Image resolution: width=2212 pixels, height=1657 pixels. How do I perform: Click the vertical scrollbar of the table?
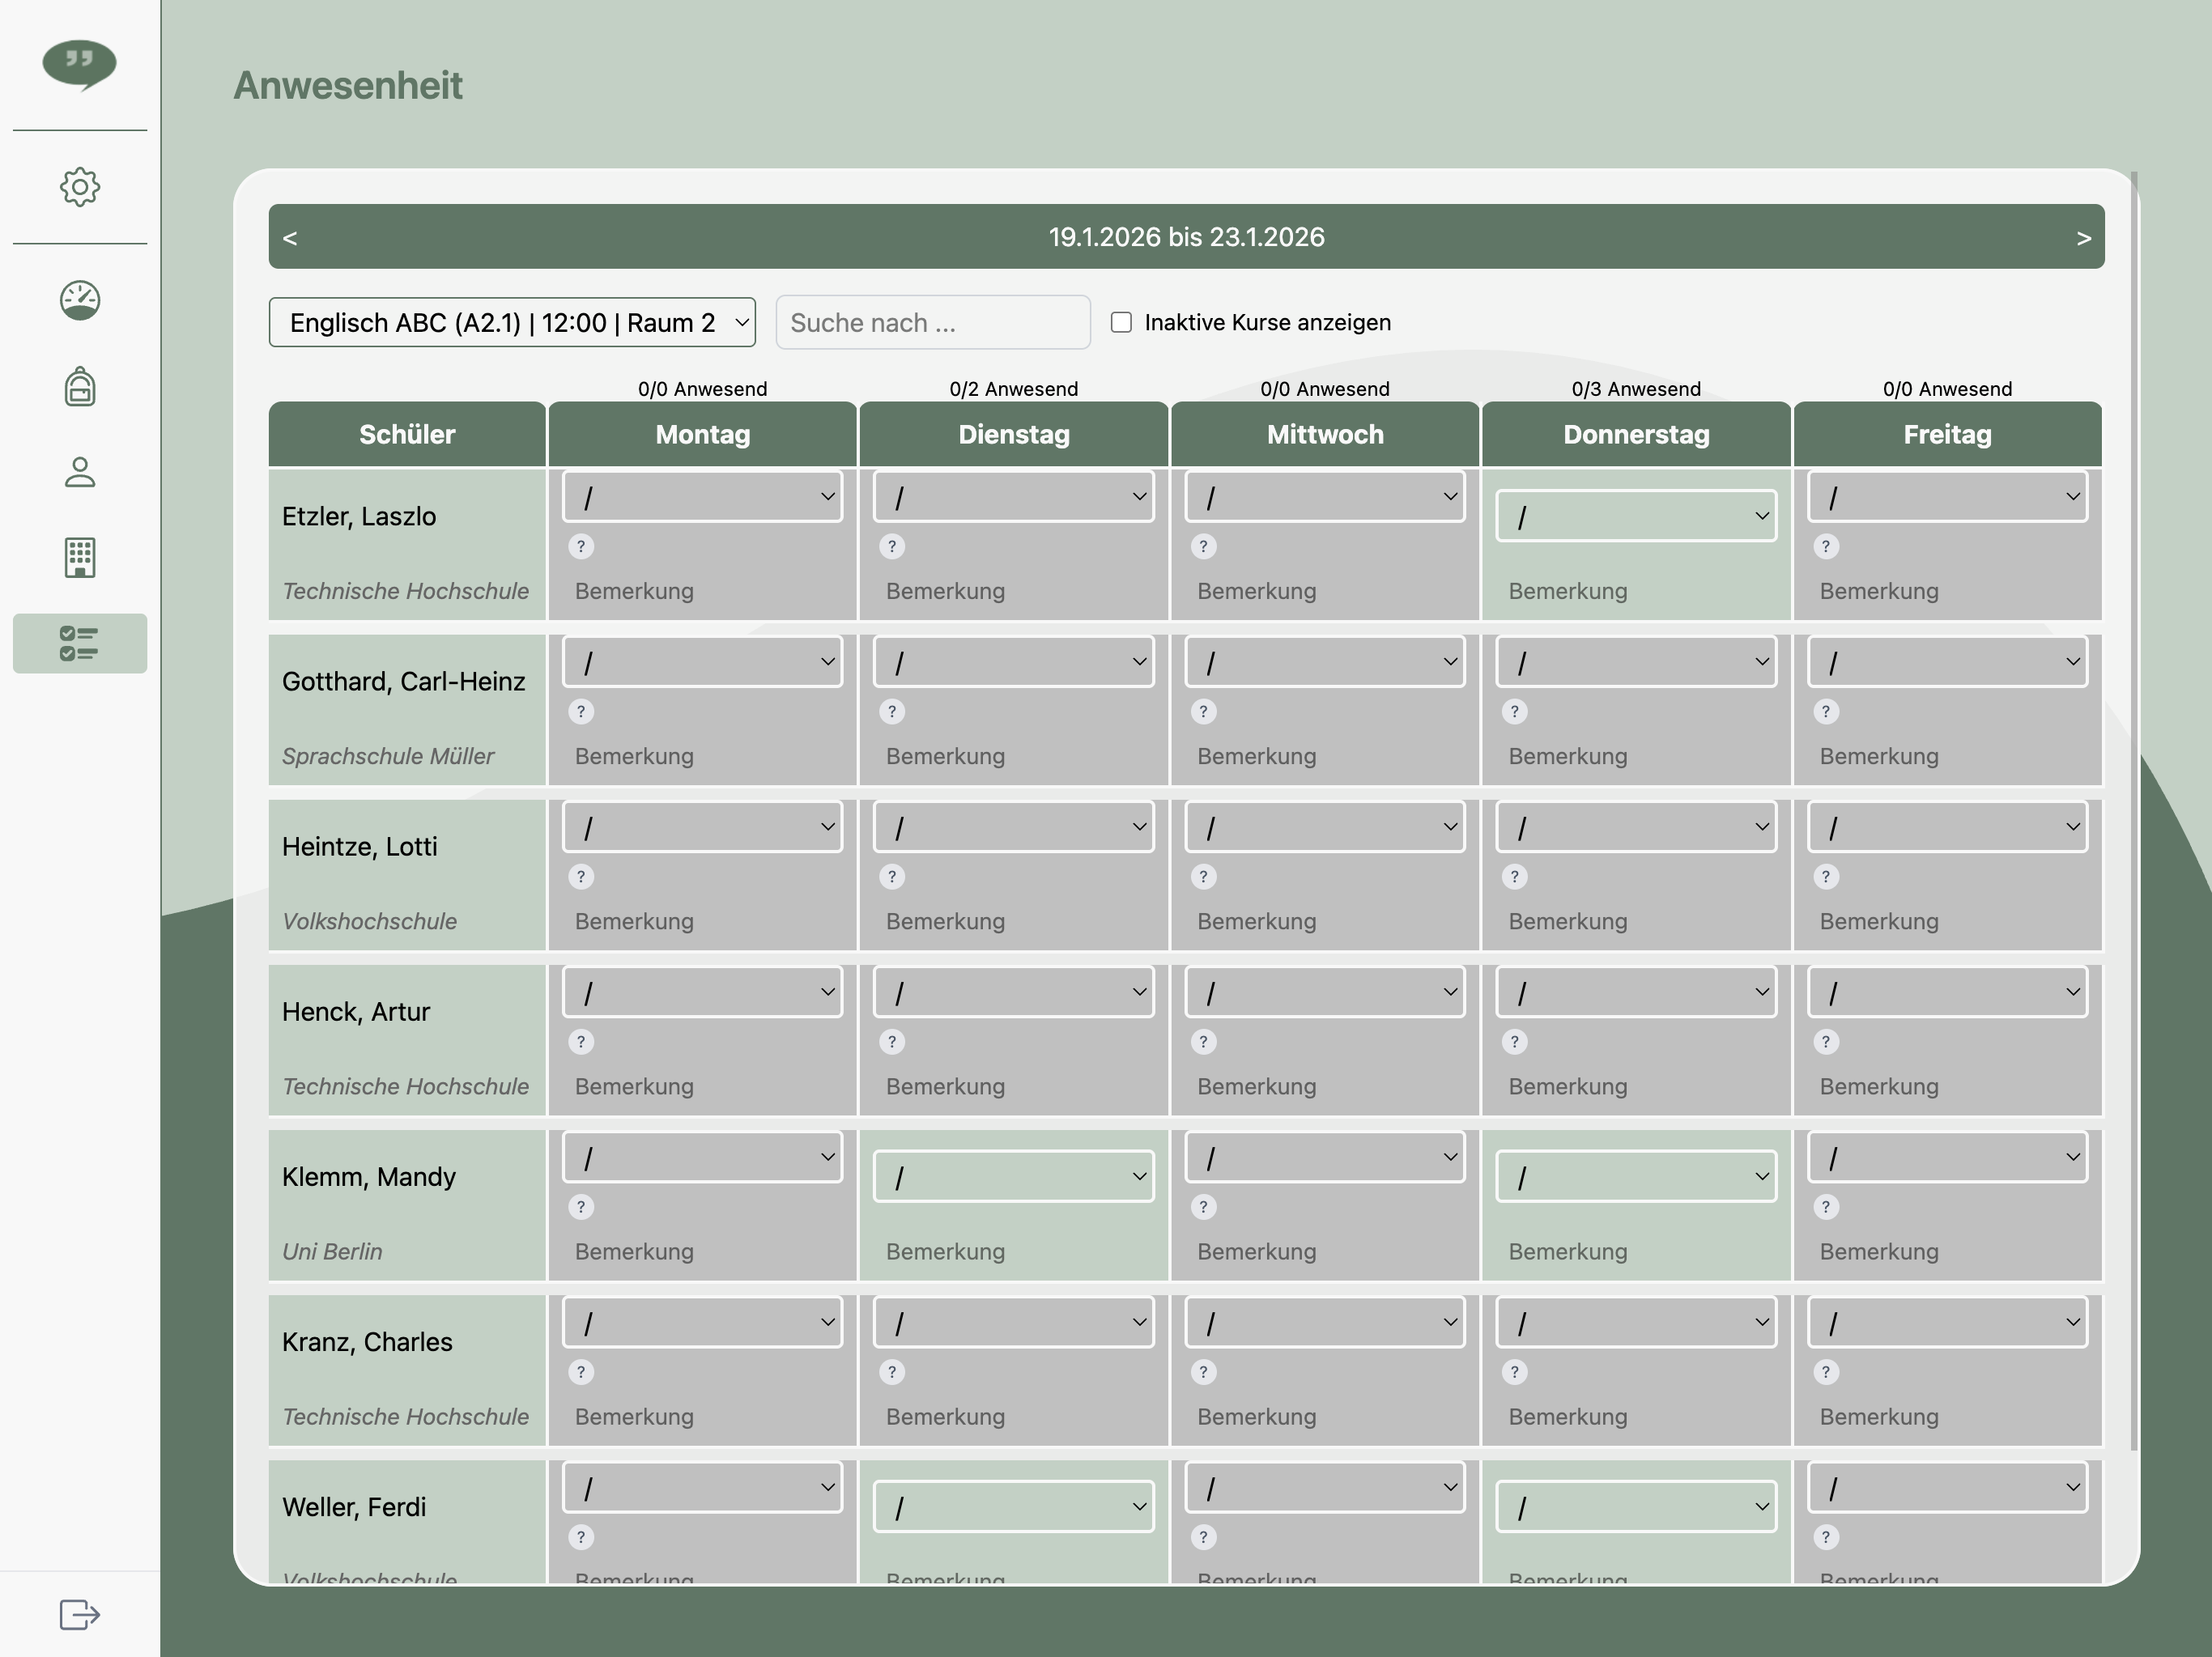(2134, 800)
